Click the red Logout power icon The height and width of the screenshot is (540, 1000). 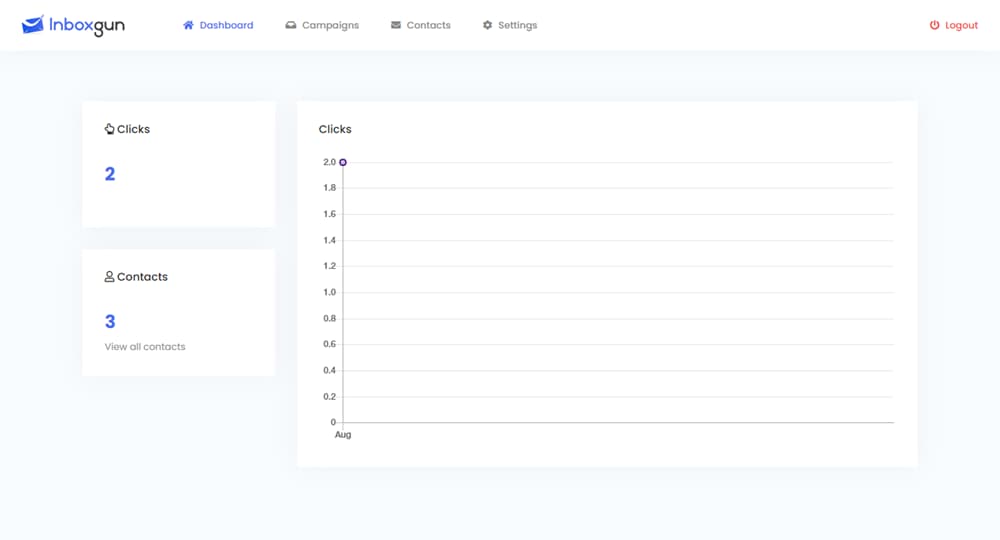pos(934,25)
